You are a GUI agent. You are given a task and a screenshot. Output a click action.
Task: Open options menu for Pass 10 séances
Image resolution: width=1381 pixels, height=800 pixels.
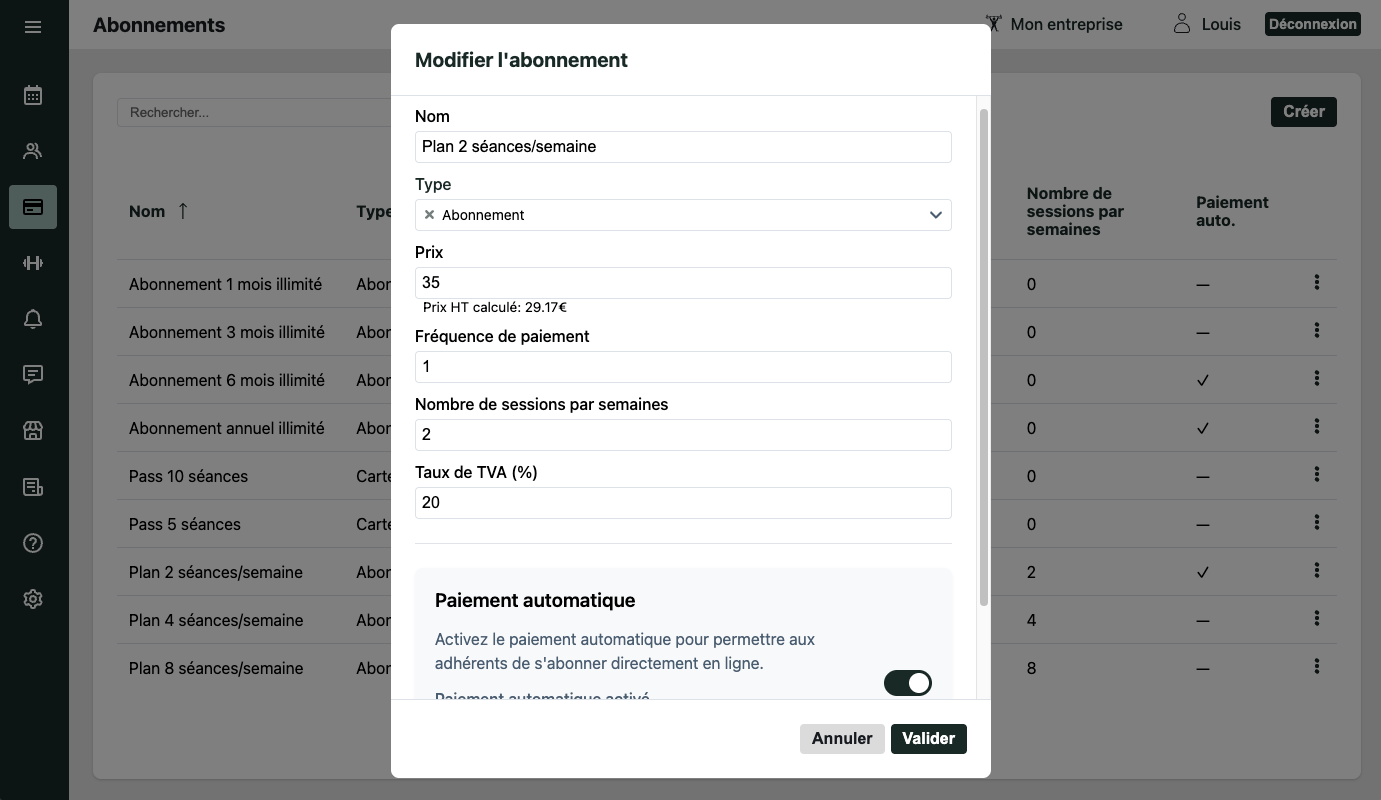click(1317, 475)
